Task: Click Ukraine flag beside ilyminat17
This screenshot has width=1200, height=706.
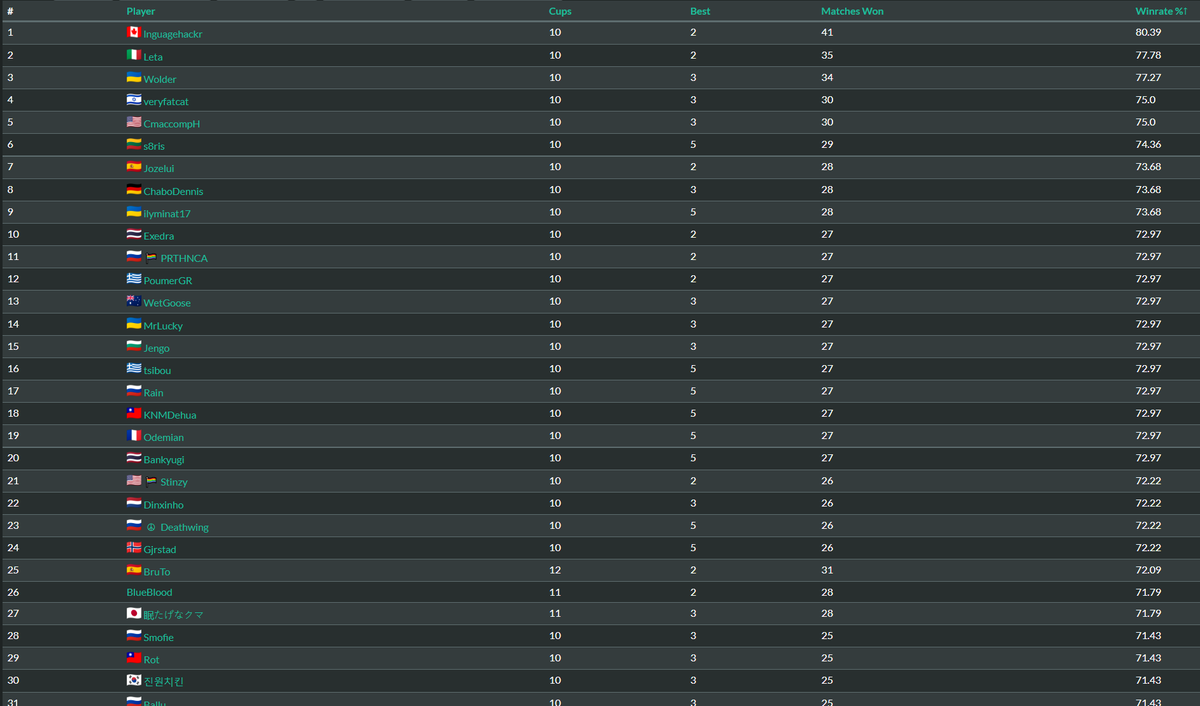Action: click(134, 212)
